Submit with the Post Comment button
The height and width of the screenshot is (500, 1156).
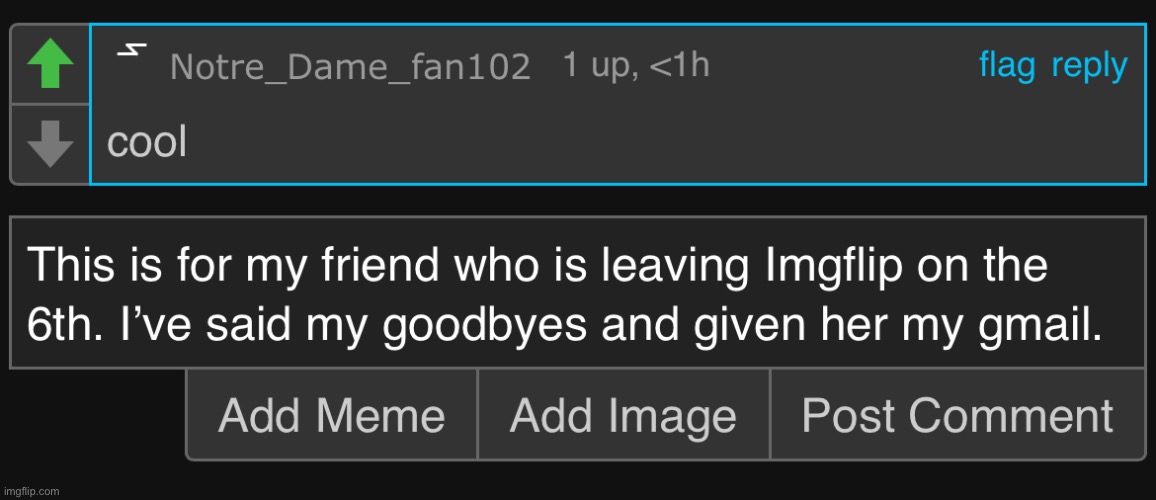[957, 415]
